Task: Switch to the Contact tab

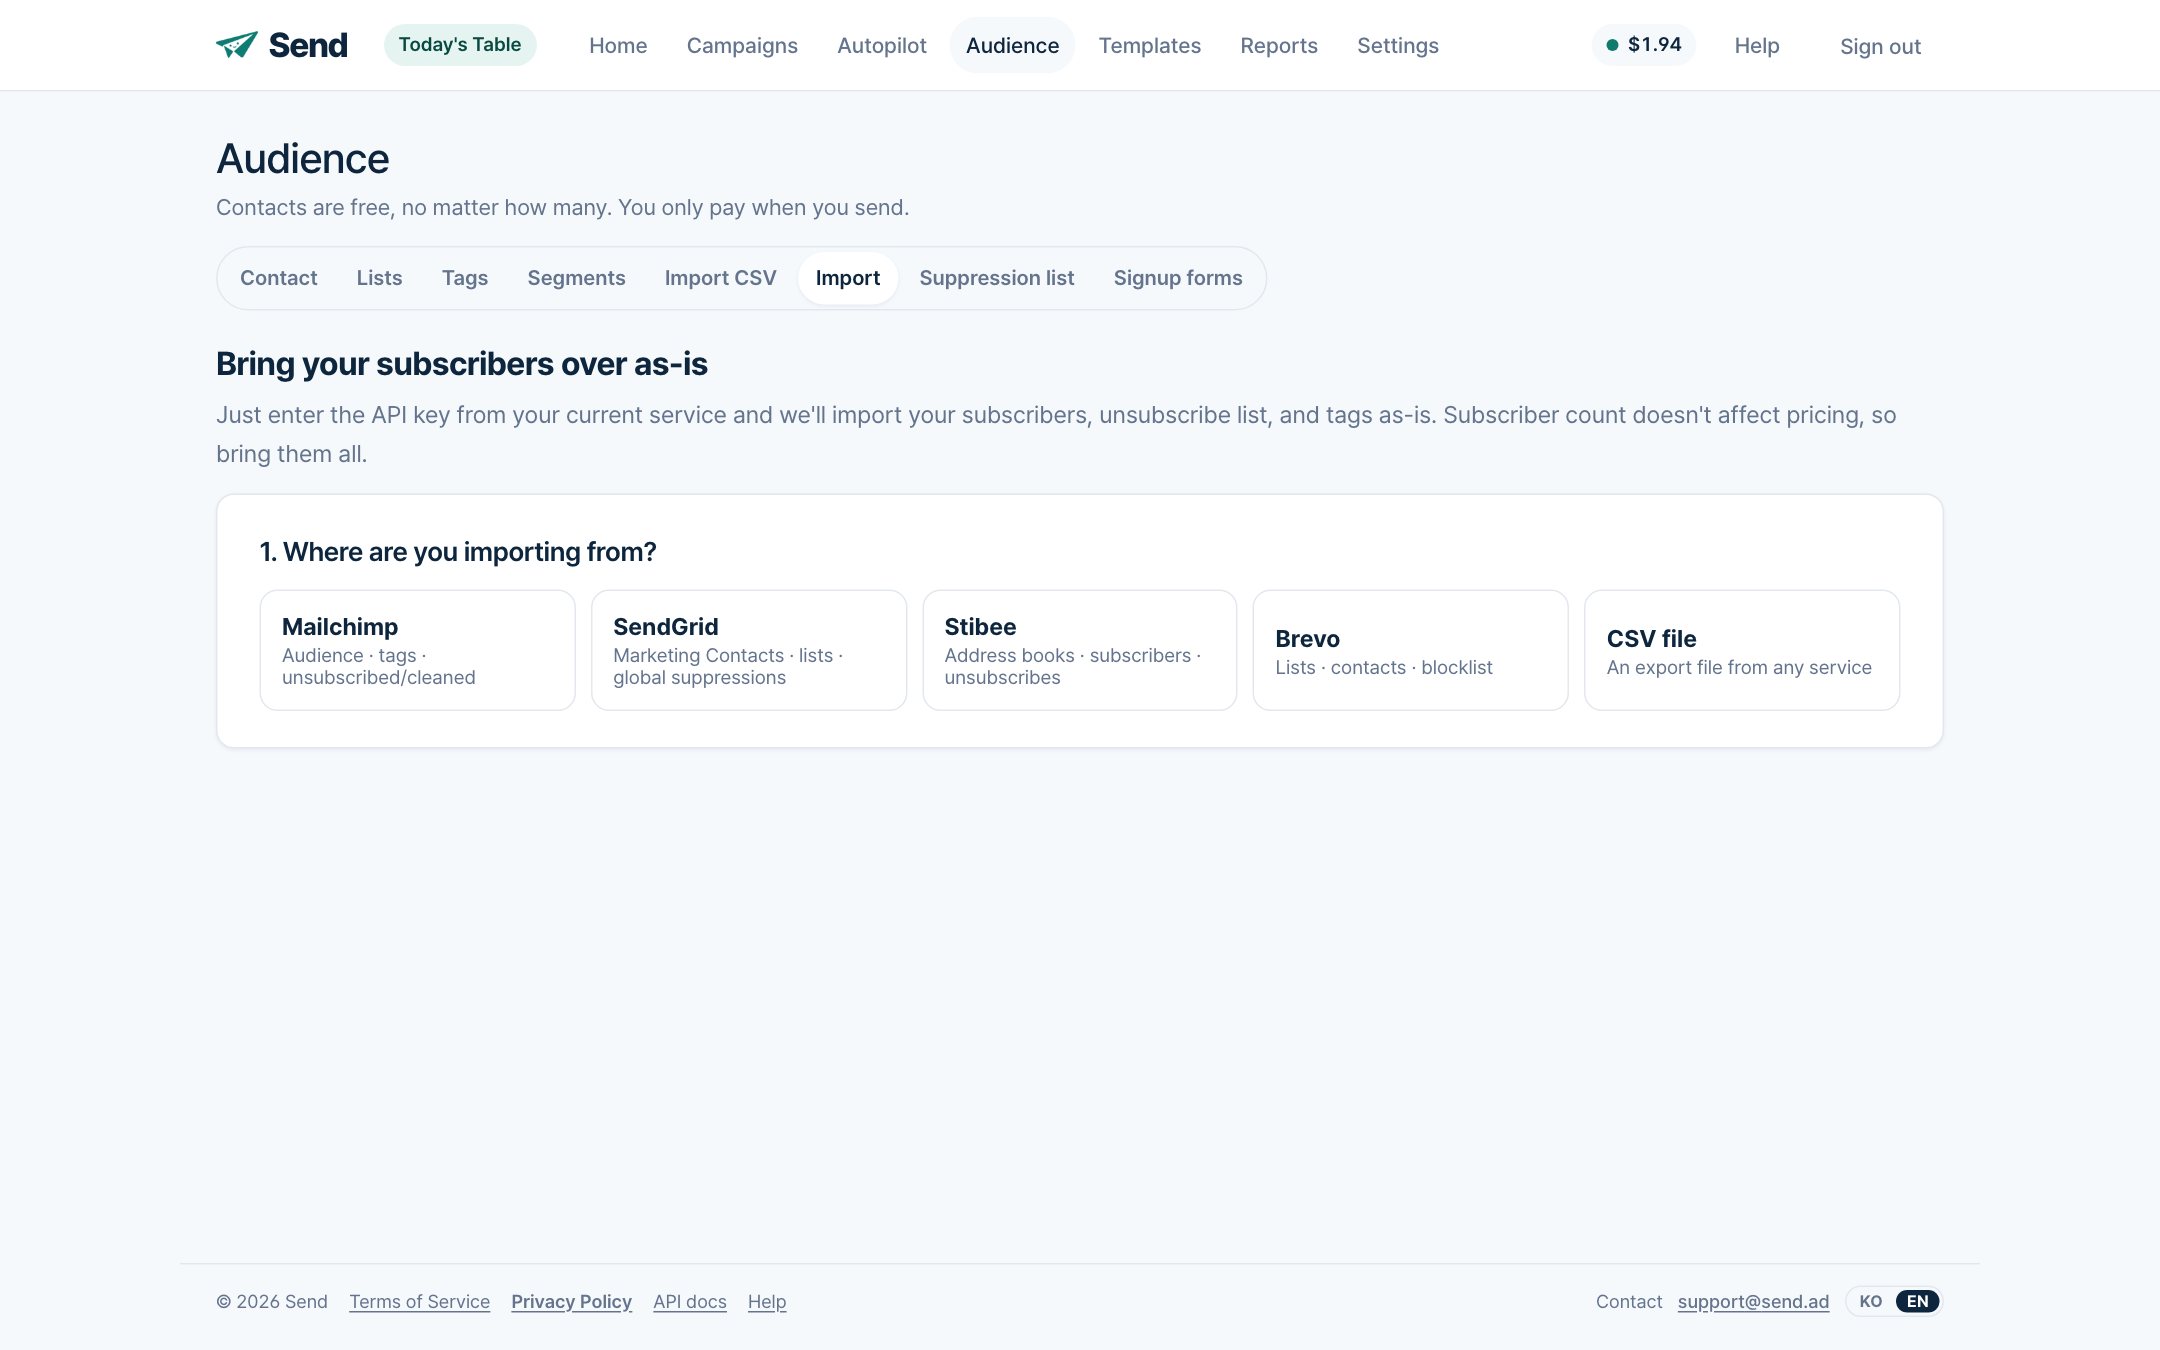Action: [278, 278]
